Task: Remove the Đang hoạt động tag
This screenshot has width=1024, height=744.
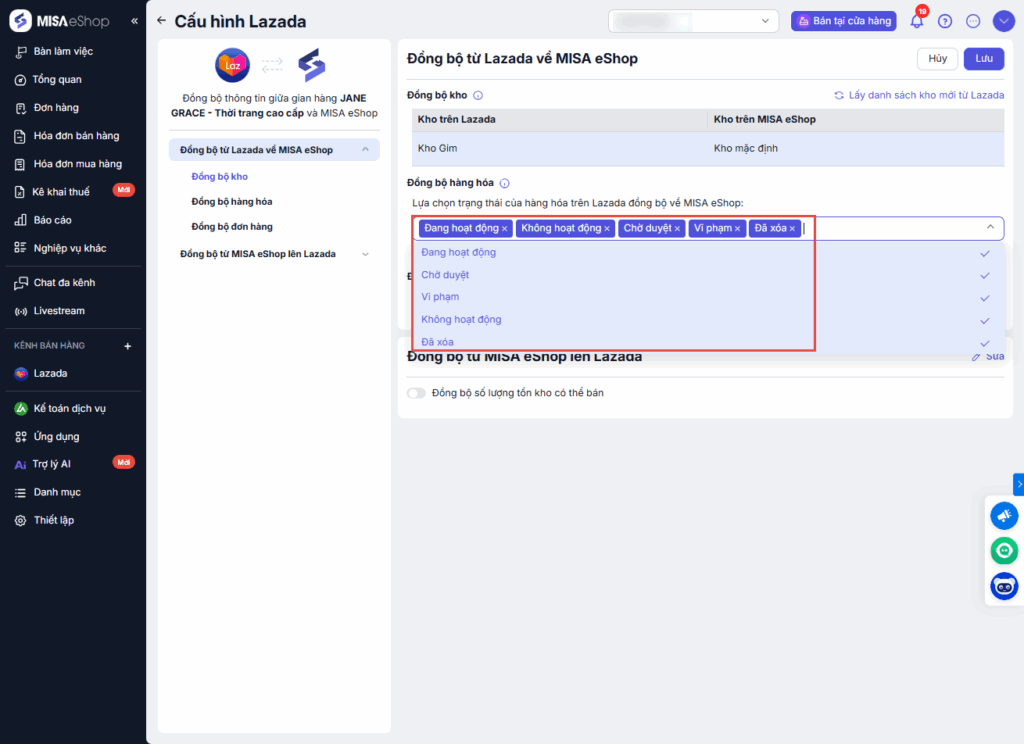Action: tap(505, 229)
